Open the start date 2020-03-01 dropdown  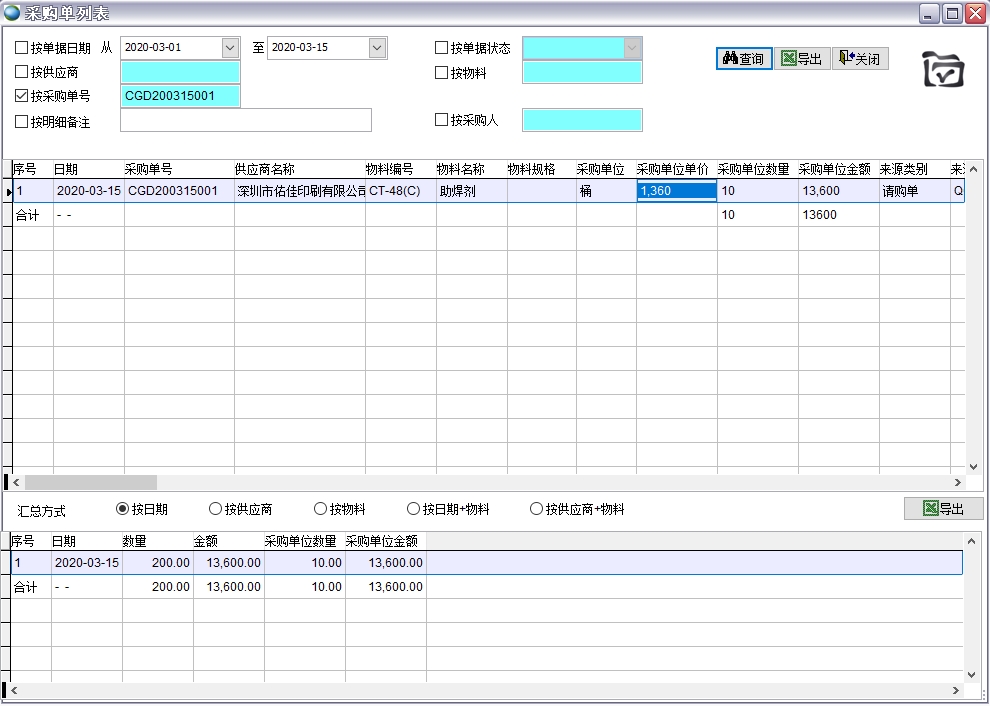[x=230, y=48]
